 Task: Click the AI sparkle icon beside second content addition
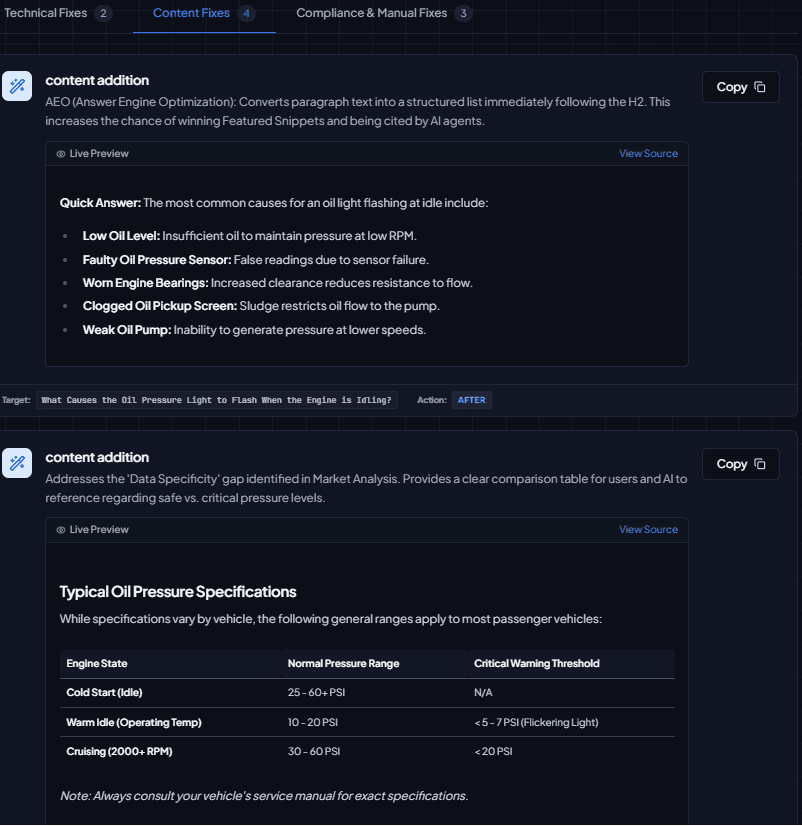(17, 463)
